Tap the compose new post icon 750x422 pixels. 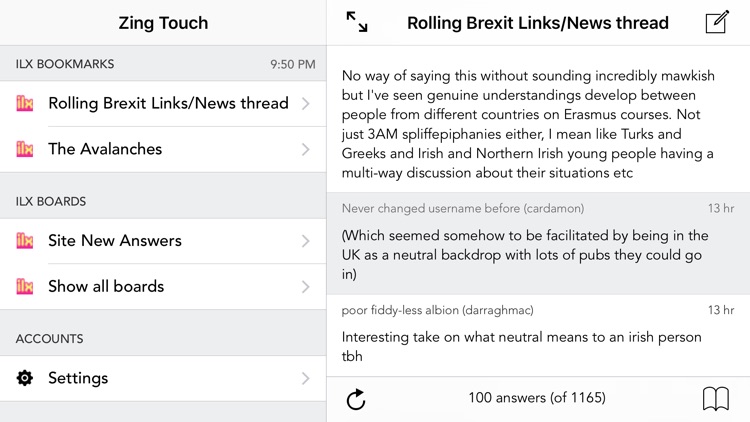(x=717, y=22)
